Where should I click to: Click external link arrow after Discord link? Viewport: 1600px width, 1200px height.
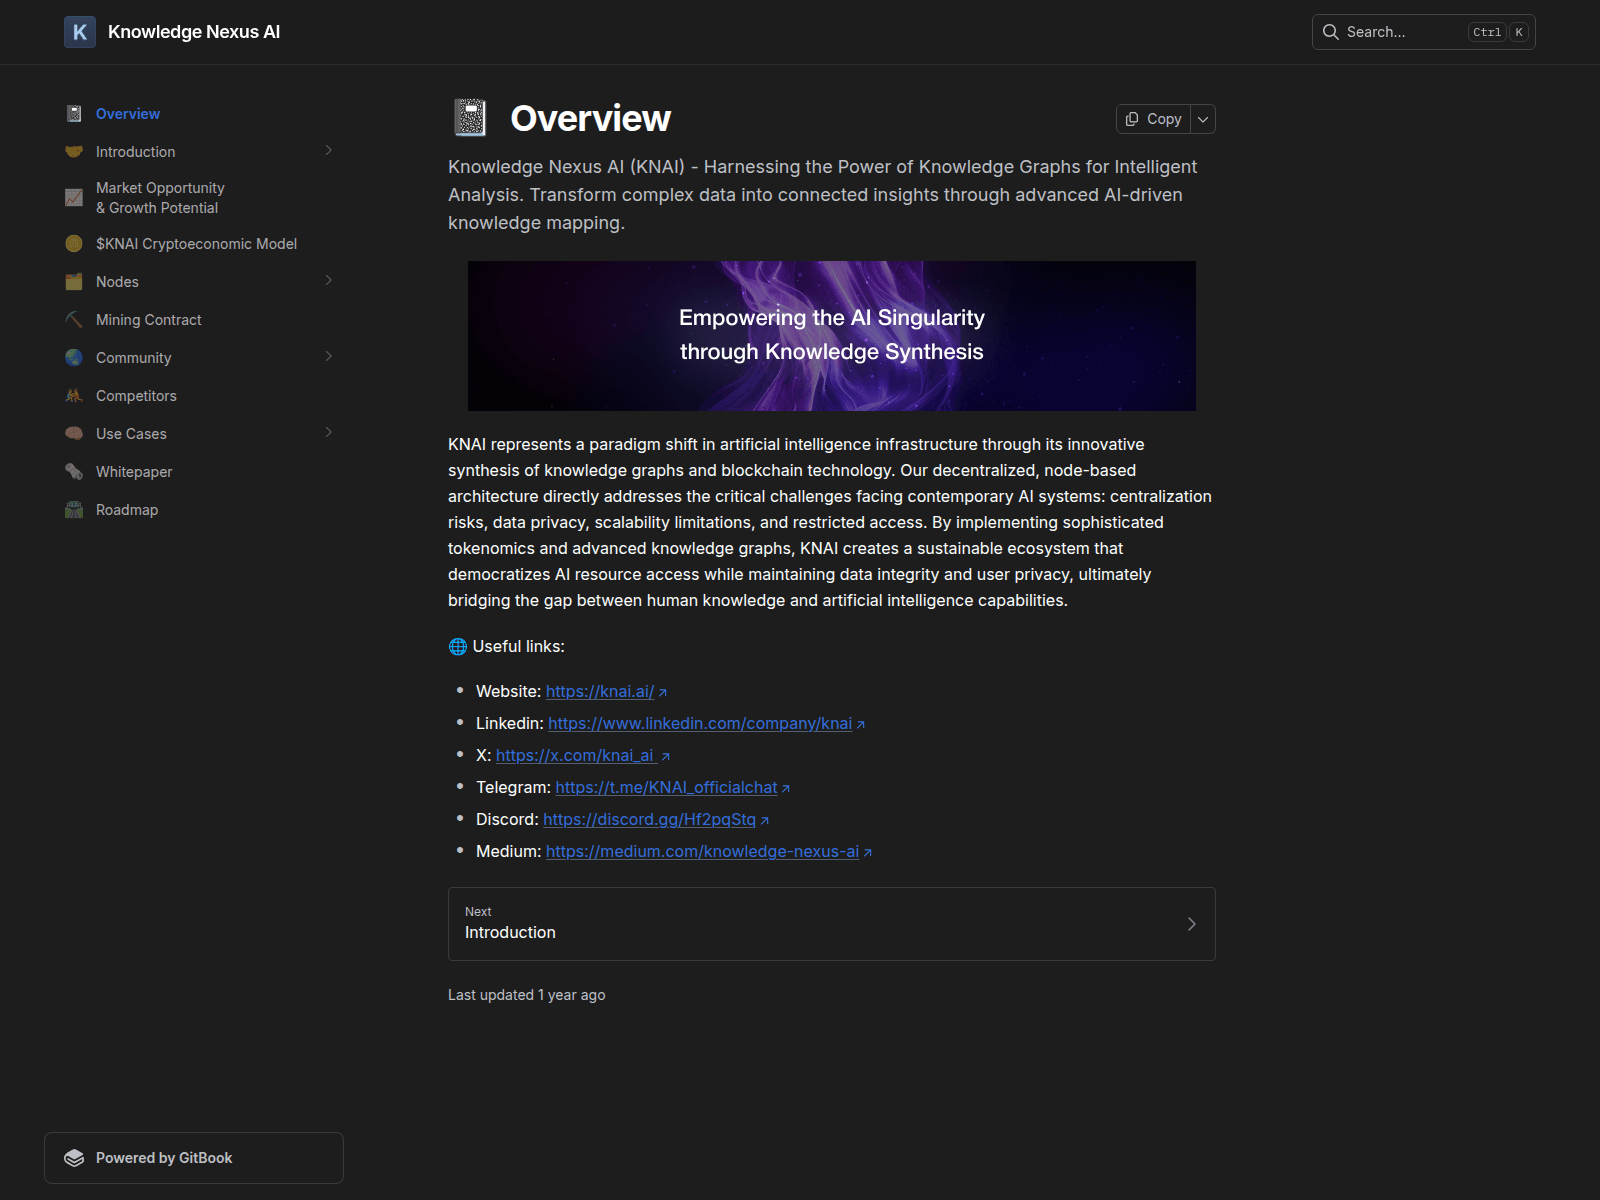click(765, 821)
